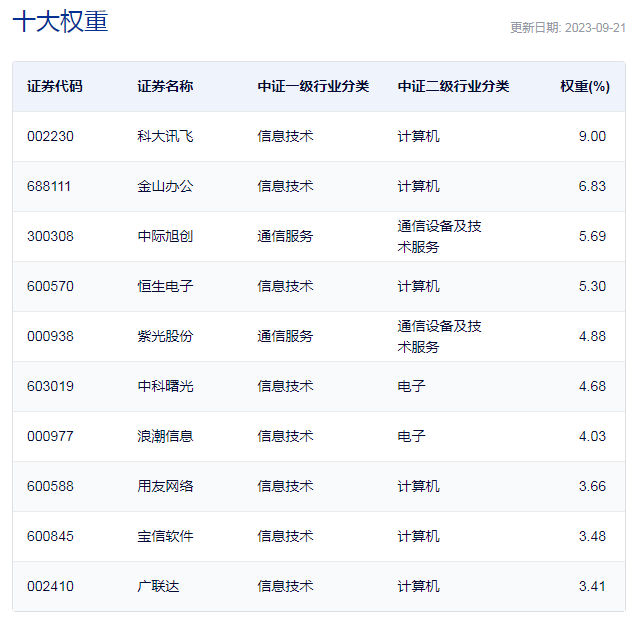
Task: Click the weight value 5.30
Action: click(x=592, y=286)
